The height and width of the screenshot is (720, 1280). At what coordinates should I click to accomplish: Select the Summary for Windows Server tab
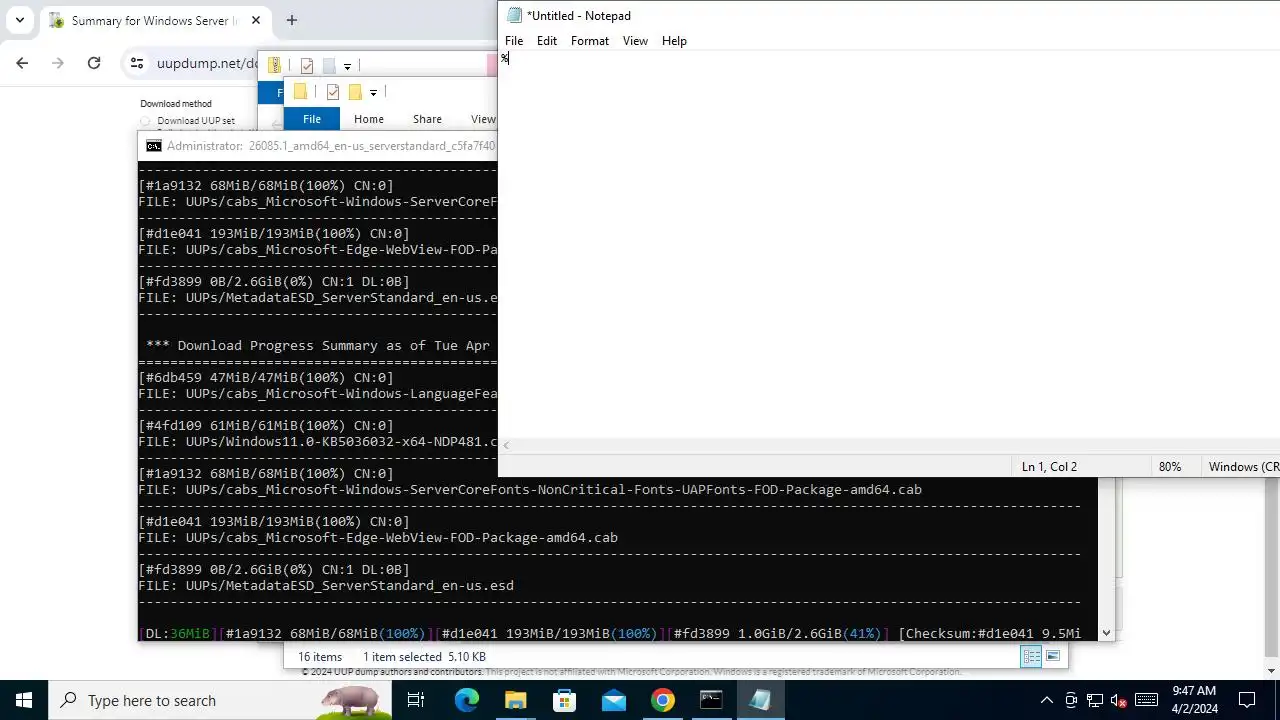tap(154, 20)
